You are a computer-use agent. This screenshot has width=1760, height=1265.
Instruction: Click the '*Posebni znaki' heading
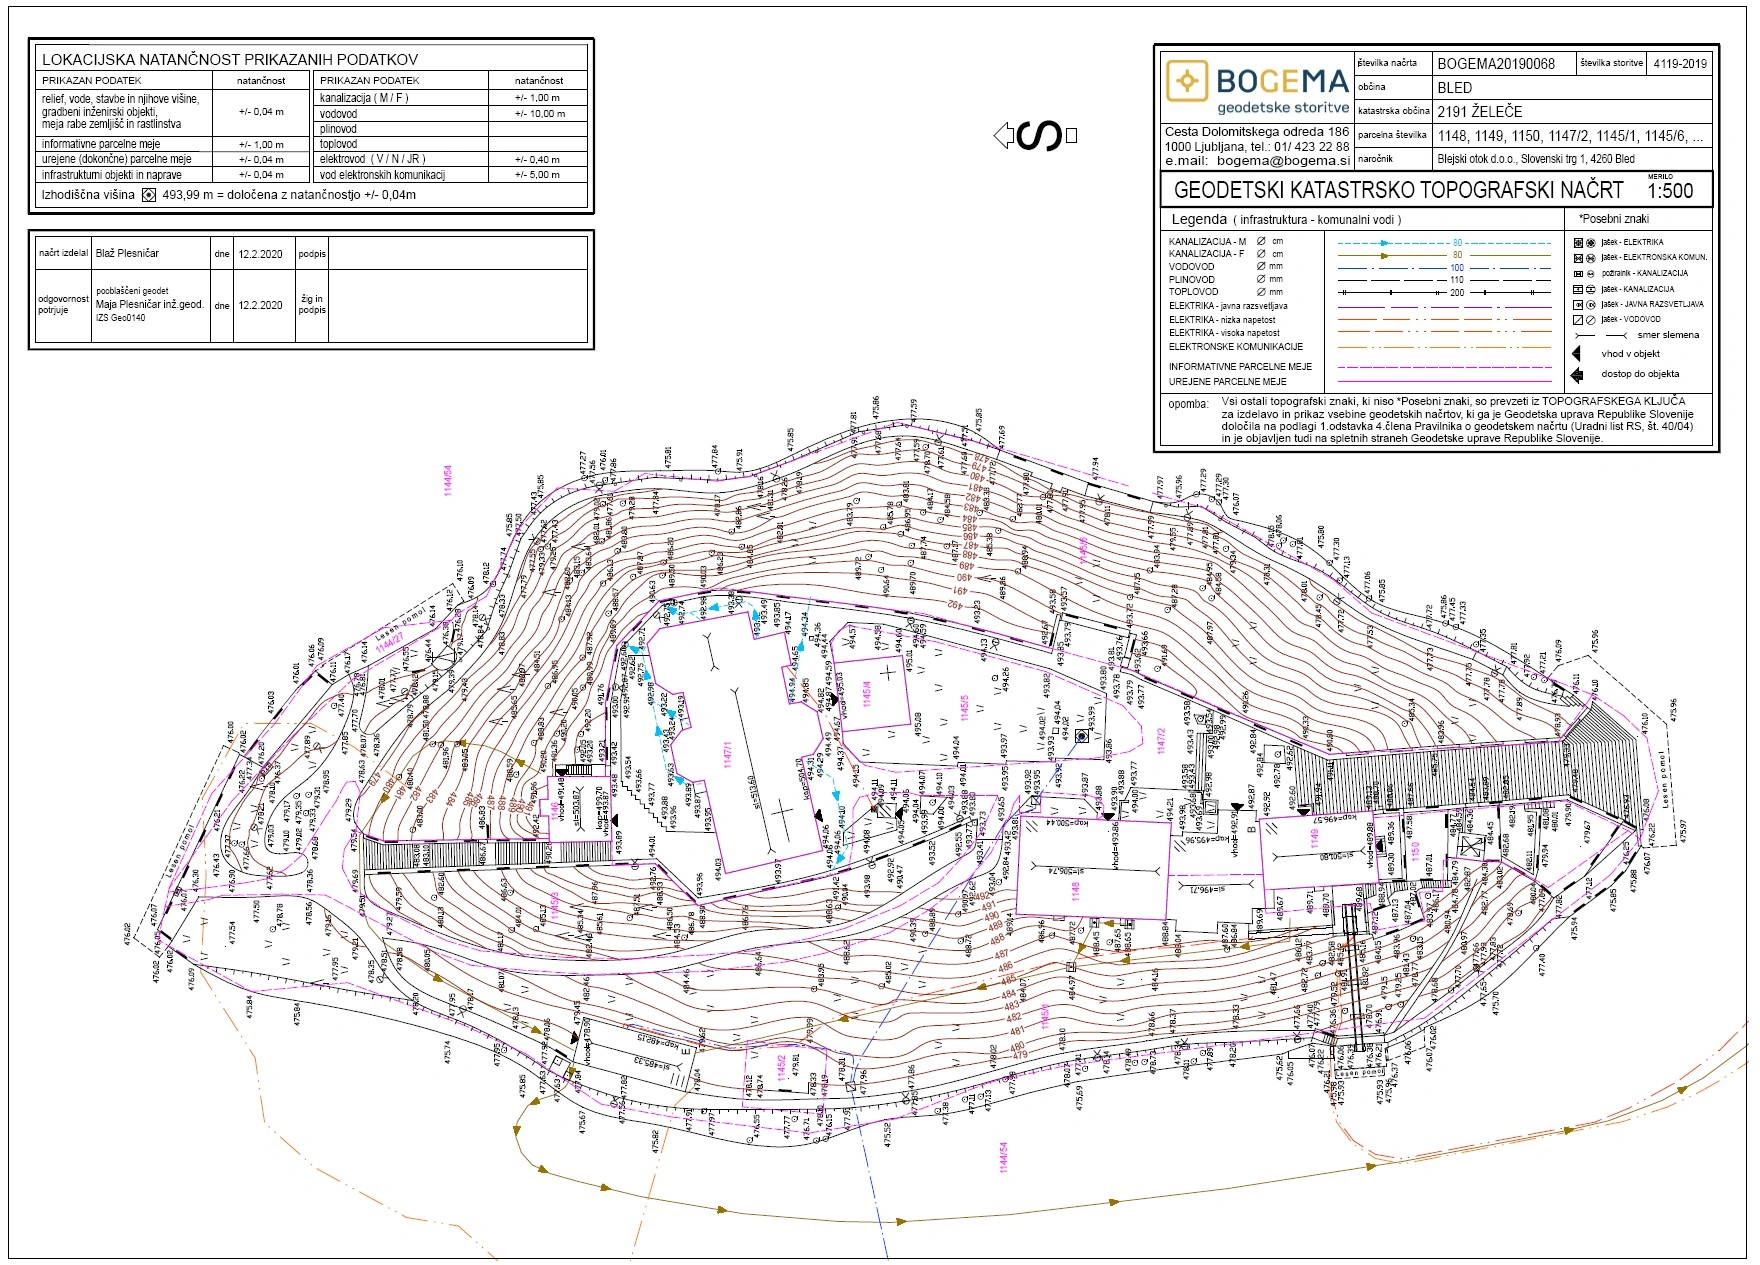1614,219
